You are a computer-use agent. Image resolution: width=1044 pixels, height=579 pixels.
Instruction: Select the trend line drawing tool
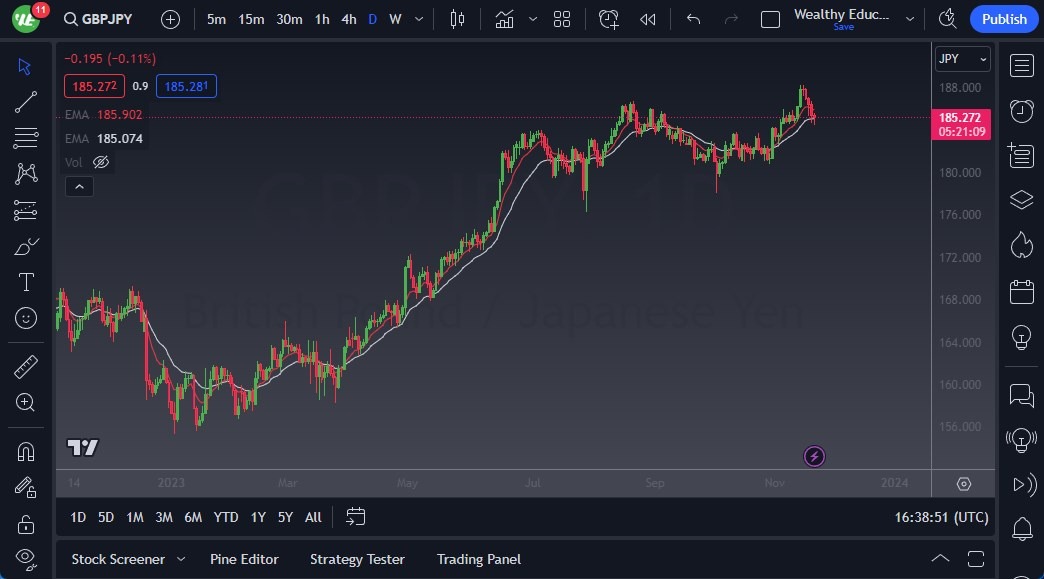click(x=25, y=101)
